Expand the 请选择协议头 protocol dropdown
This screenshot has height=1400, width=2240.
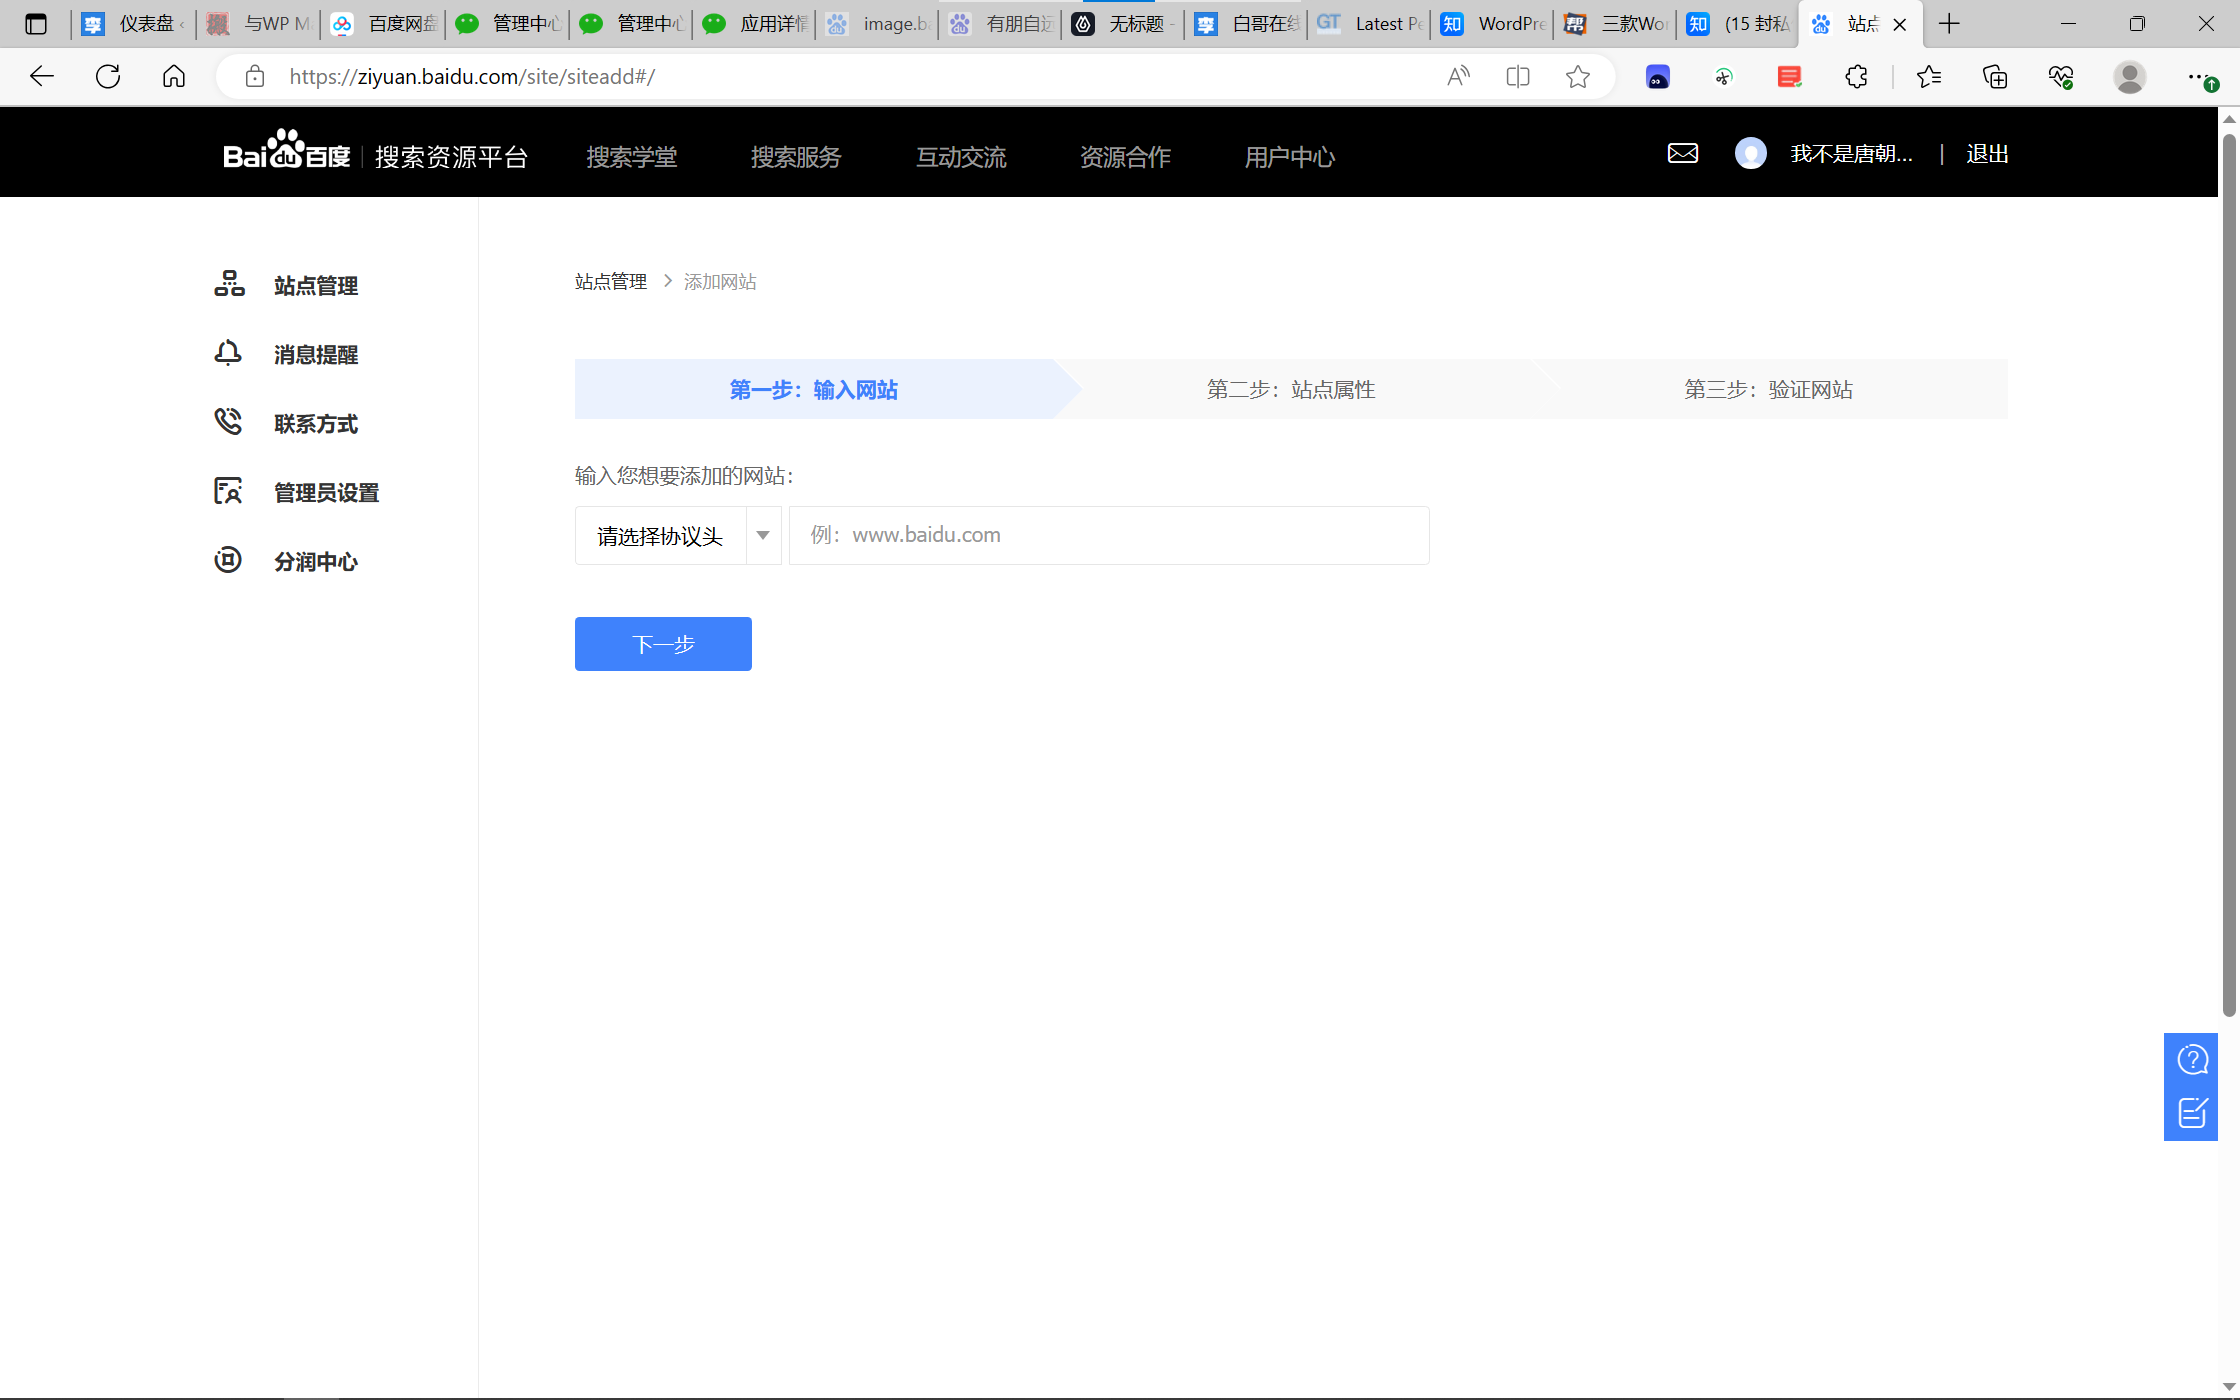pos(660,536)
